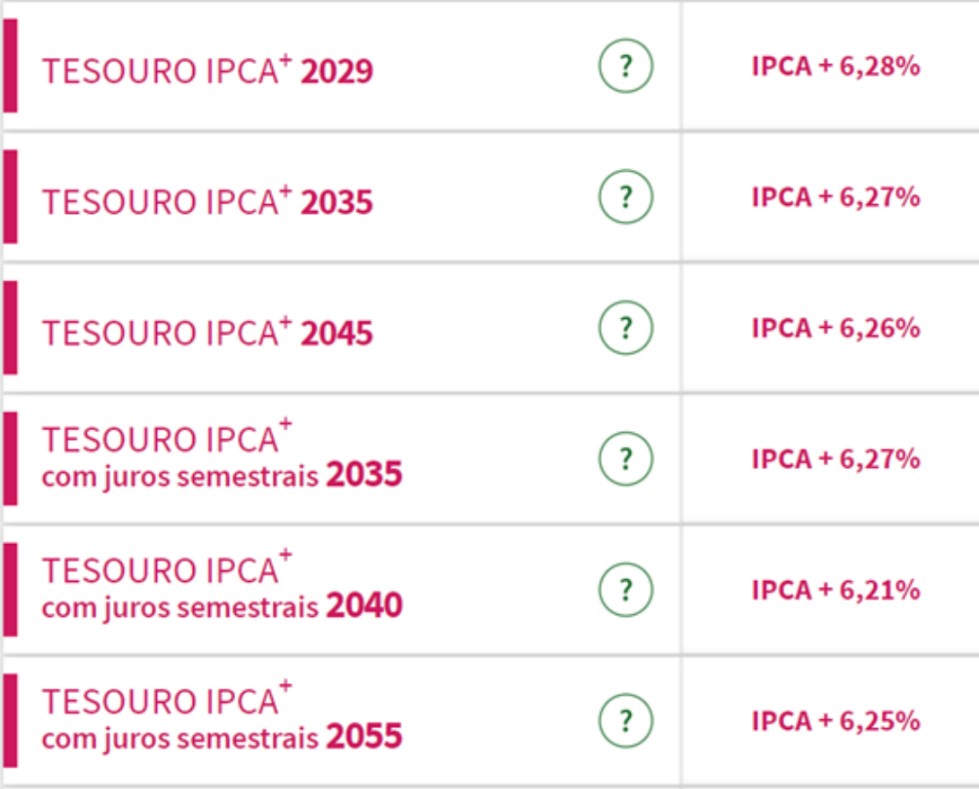979x789 pixels.
Task: Open help icon for juros semestrais 2040
Action: coord(626,590)
